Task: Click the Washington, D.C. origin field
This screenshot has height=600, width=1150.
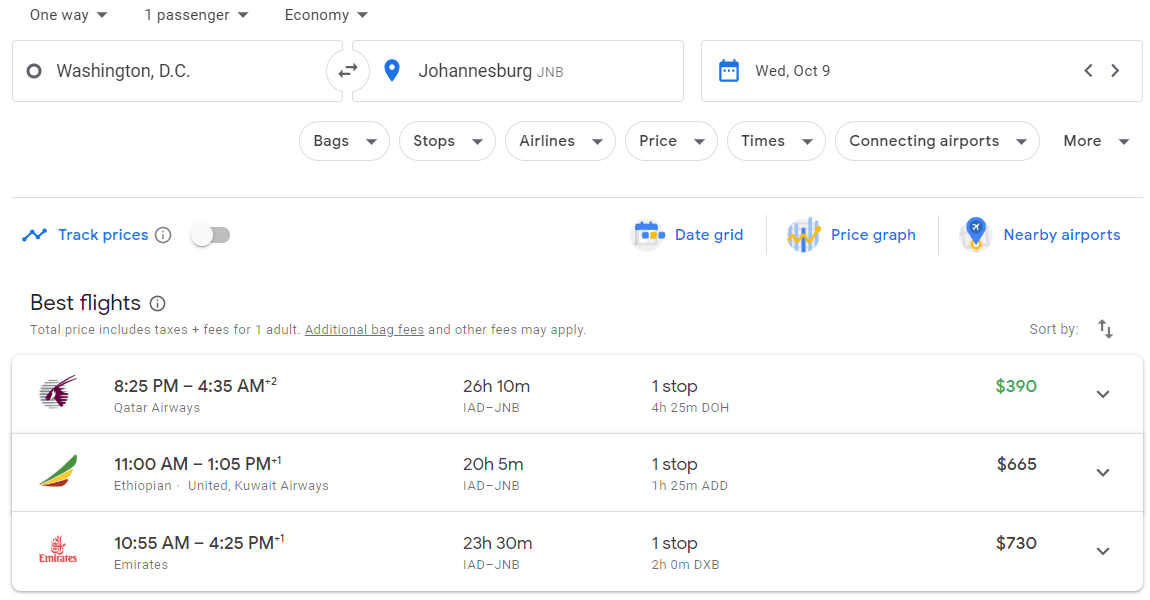Action: [177, 71]
